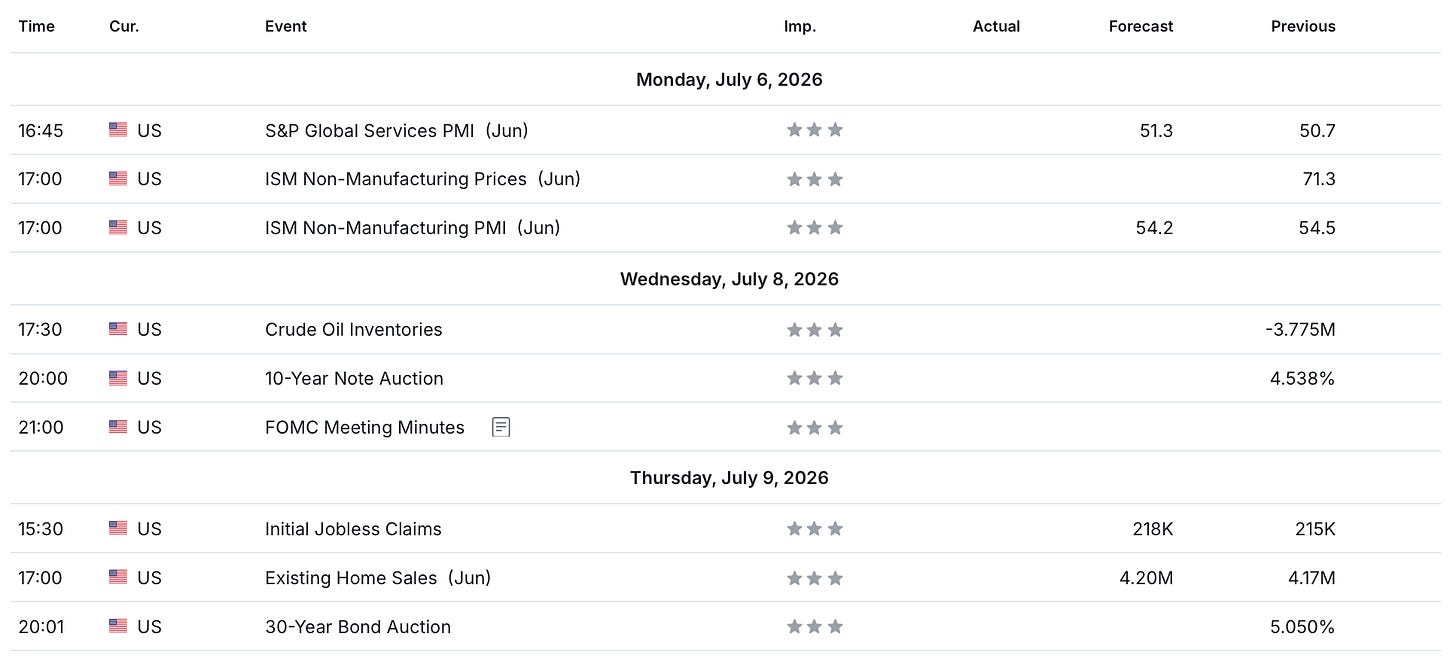
Task: Click importance stars for 10-Year Note Auction
Action: 814,378
